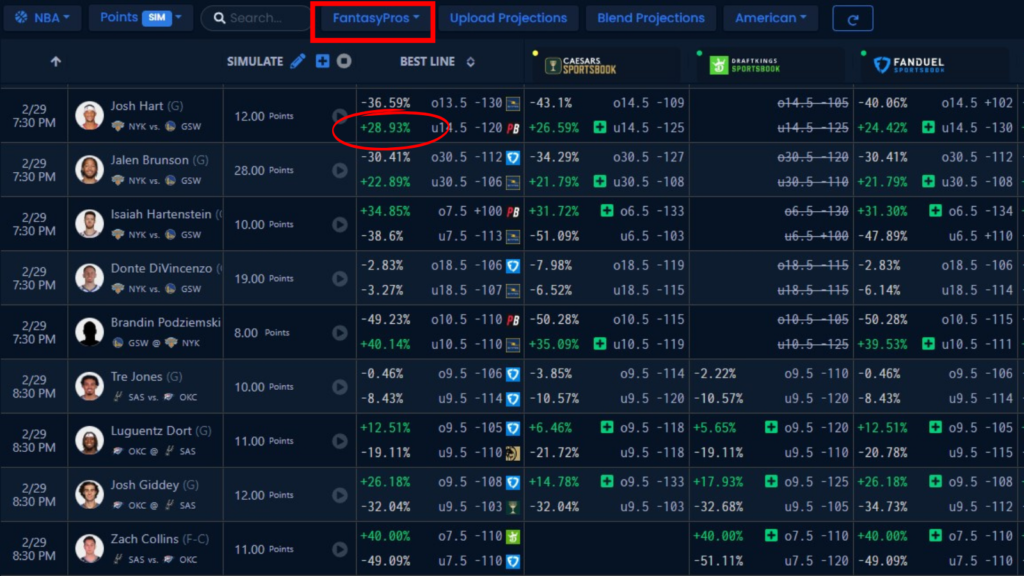Run simulation play button for Josh Giddey
Screen dimensions: 1024x576
[340, 496]
